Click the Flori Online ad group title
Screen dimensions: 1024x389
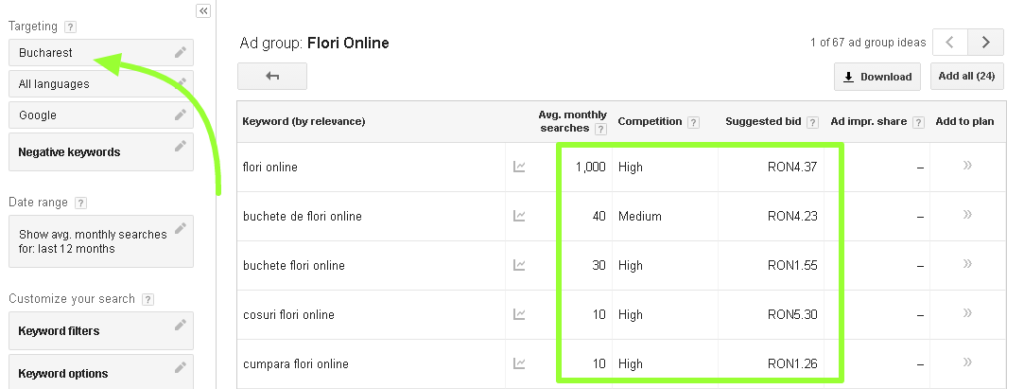(x=348, y=43)
